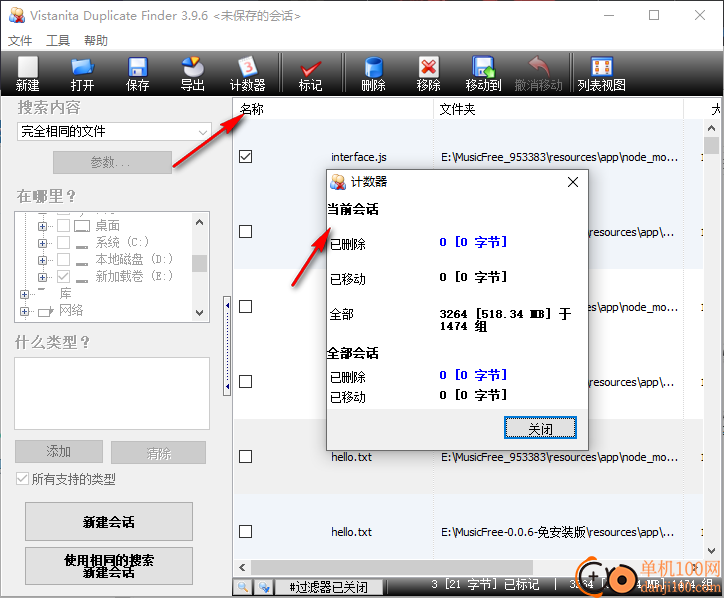This screenshot has width=724, height=598.
Task: Check the 本地磁盘 (D:) drive checkbox
Action: (x=63, y=260)
